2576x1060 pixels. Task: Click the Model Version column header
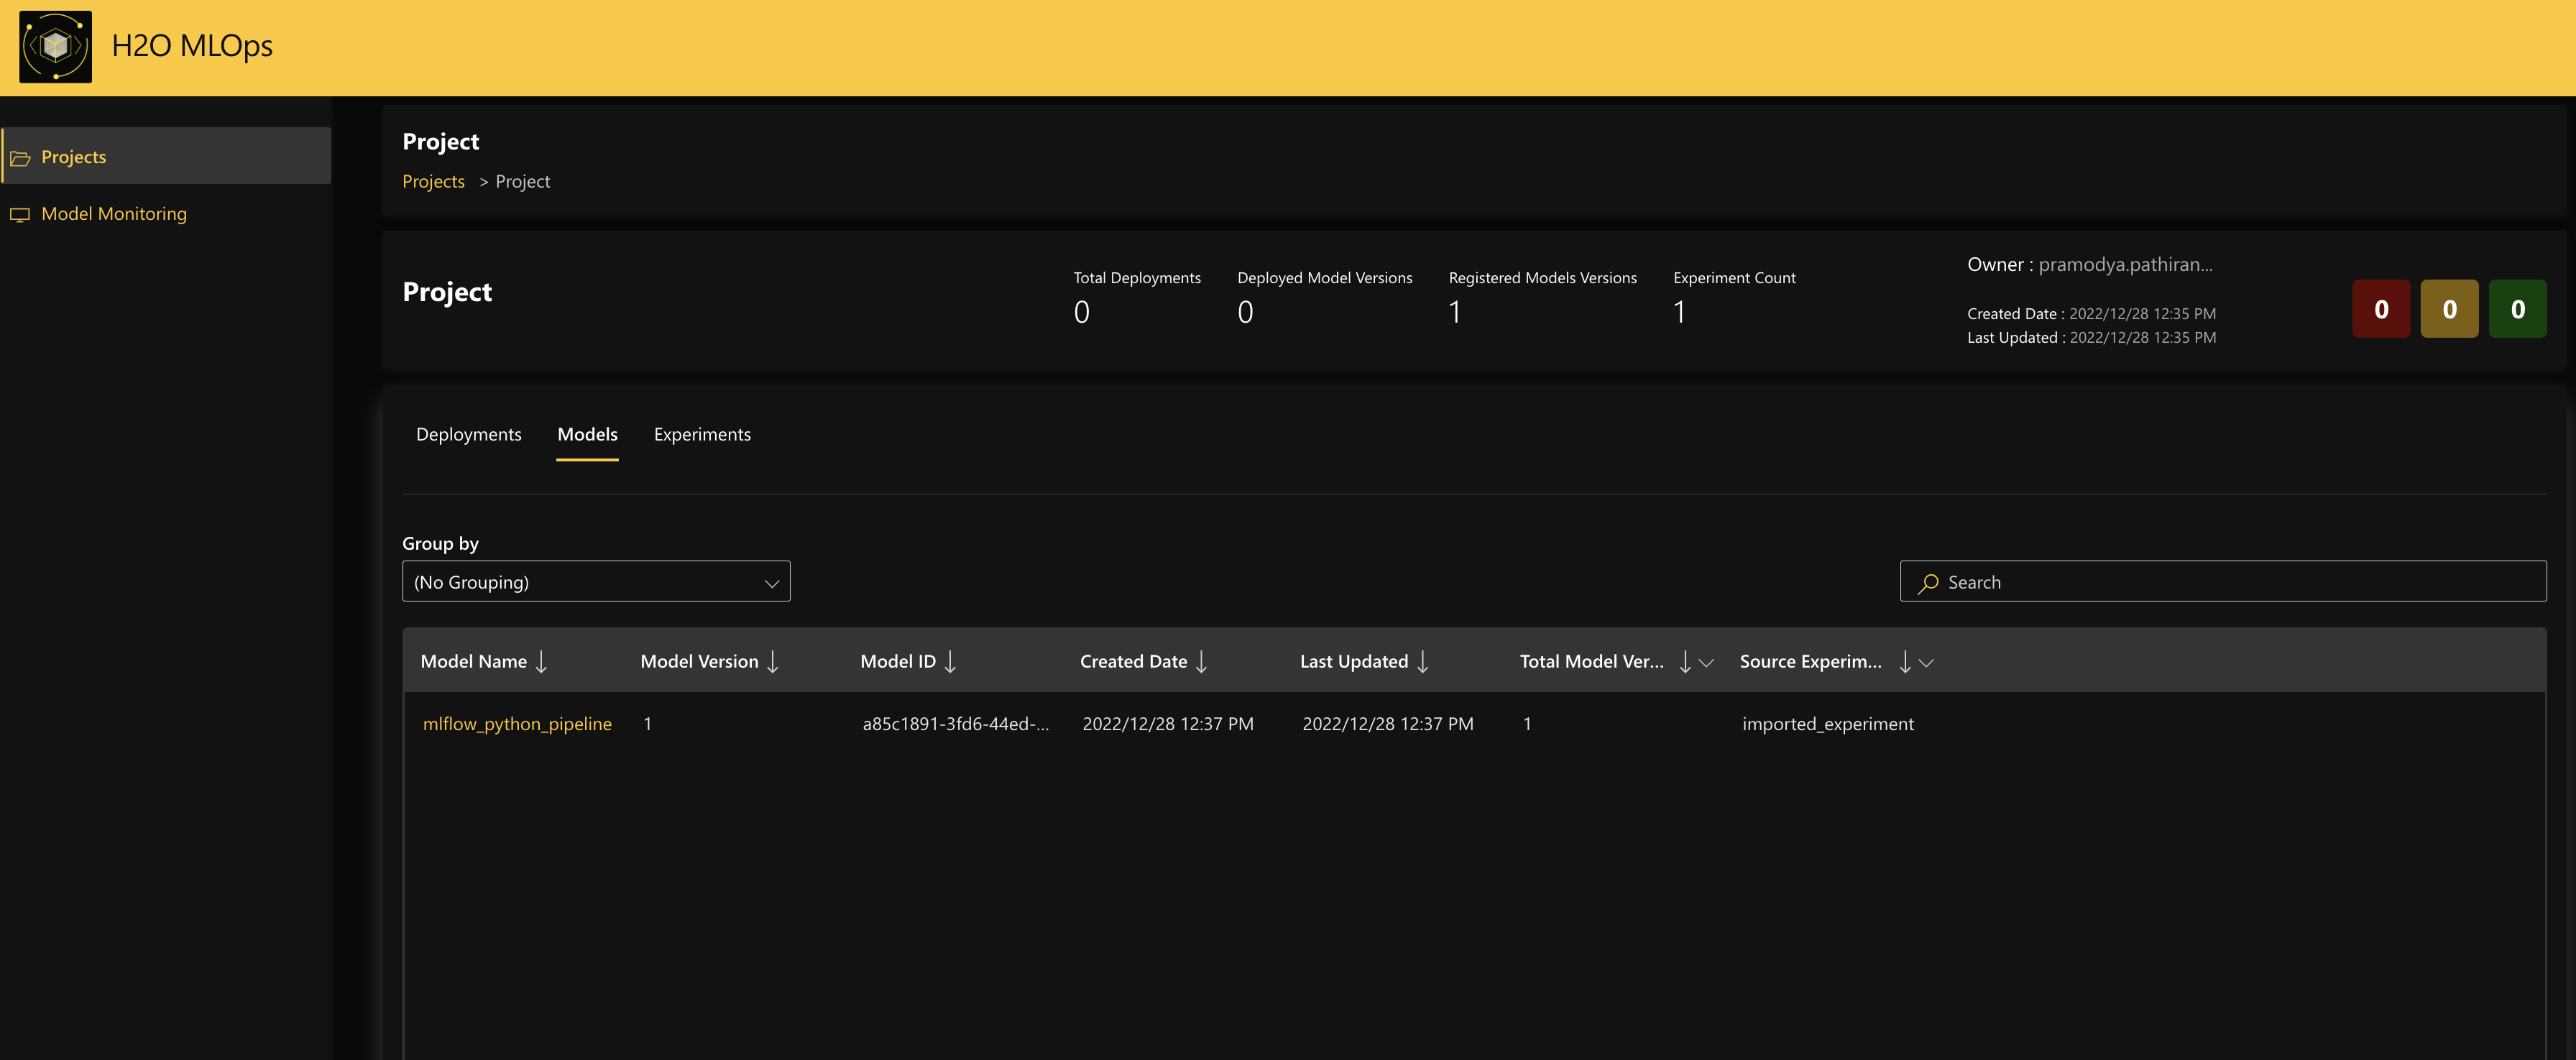[699, 662]
